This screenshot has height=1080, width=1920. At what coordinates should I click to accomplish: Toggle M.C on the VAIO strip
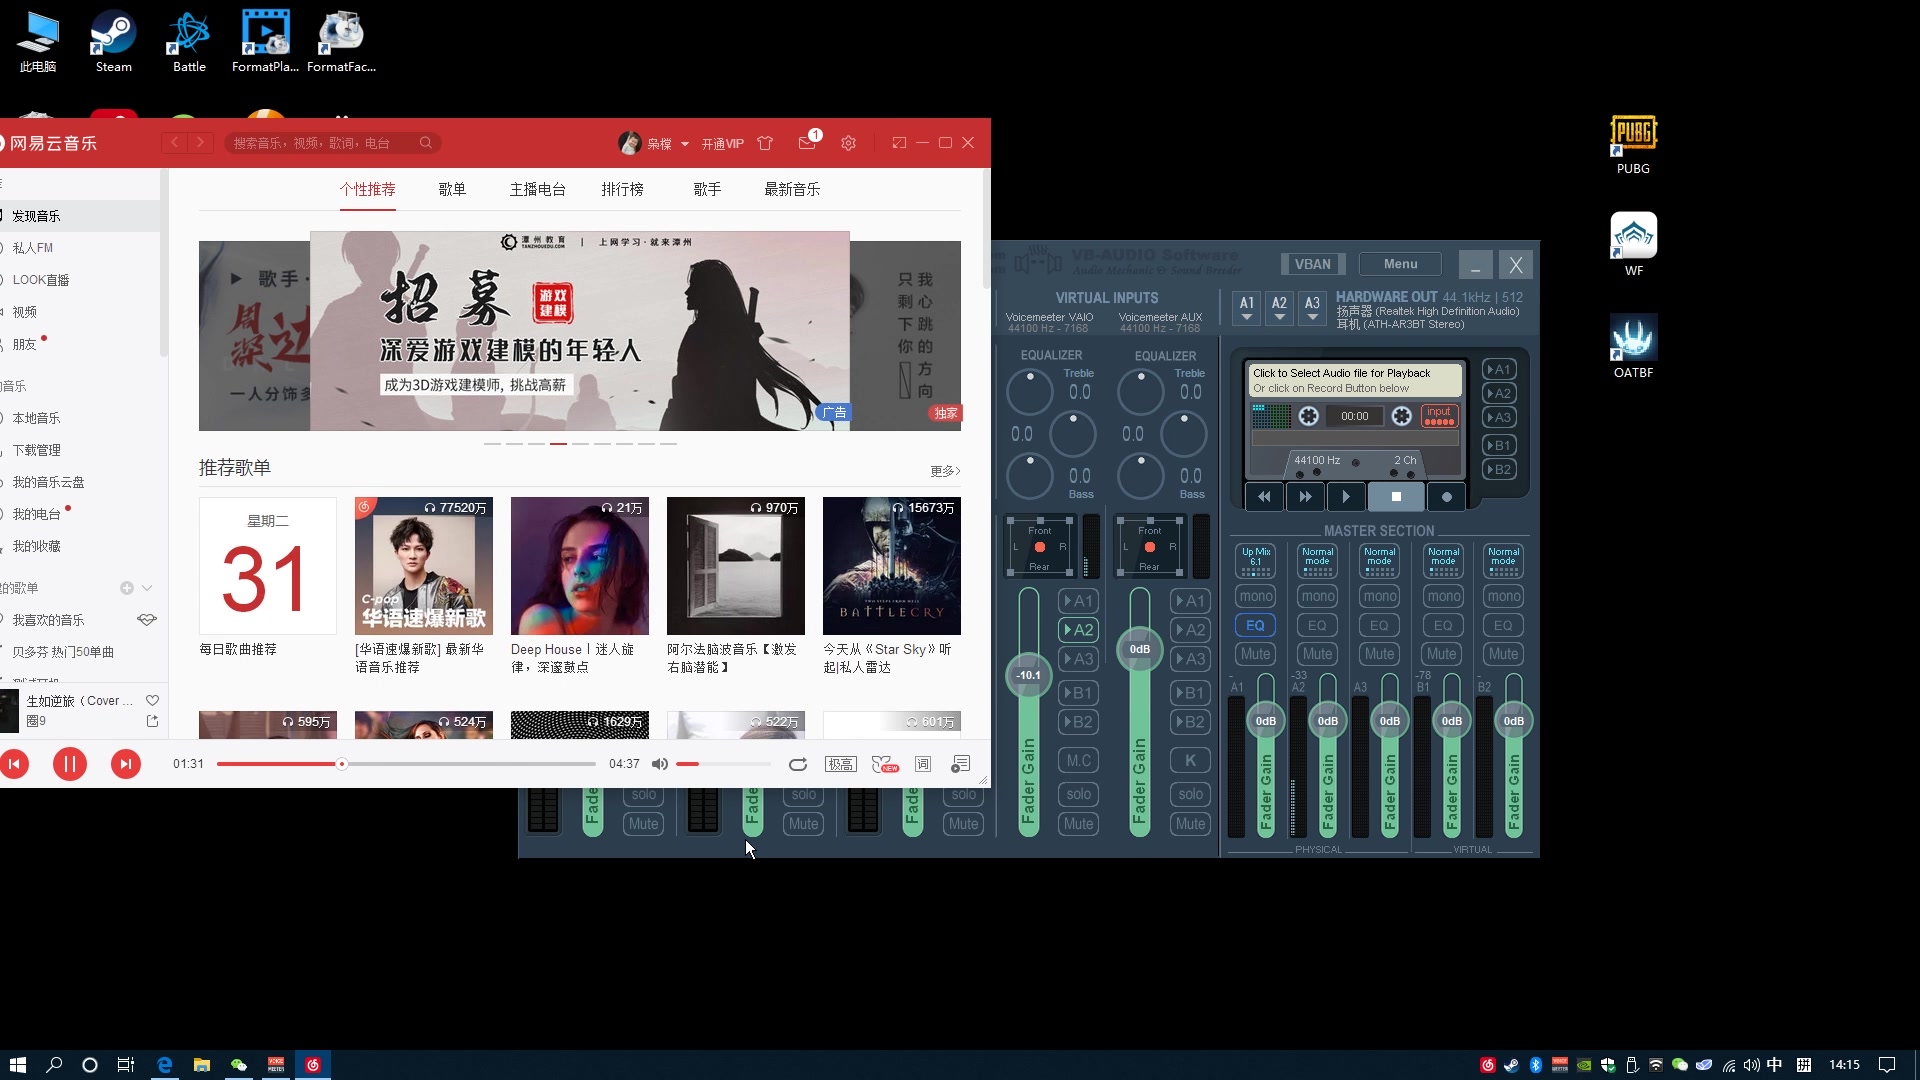[1078, 760]
